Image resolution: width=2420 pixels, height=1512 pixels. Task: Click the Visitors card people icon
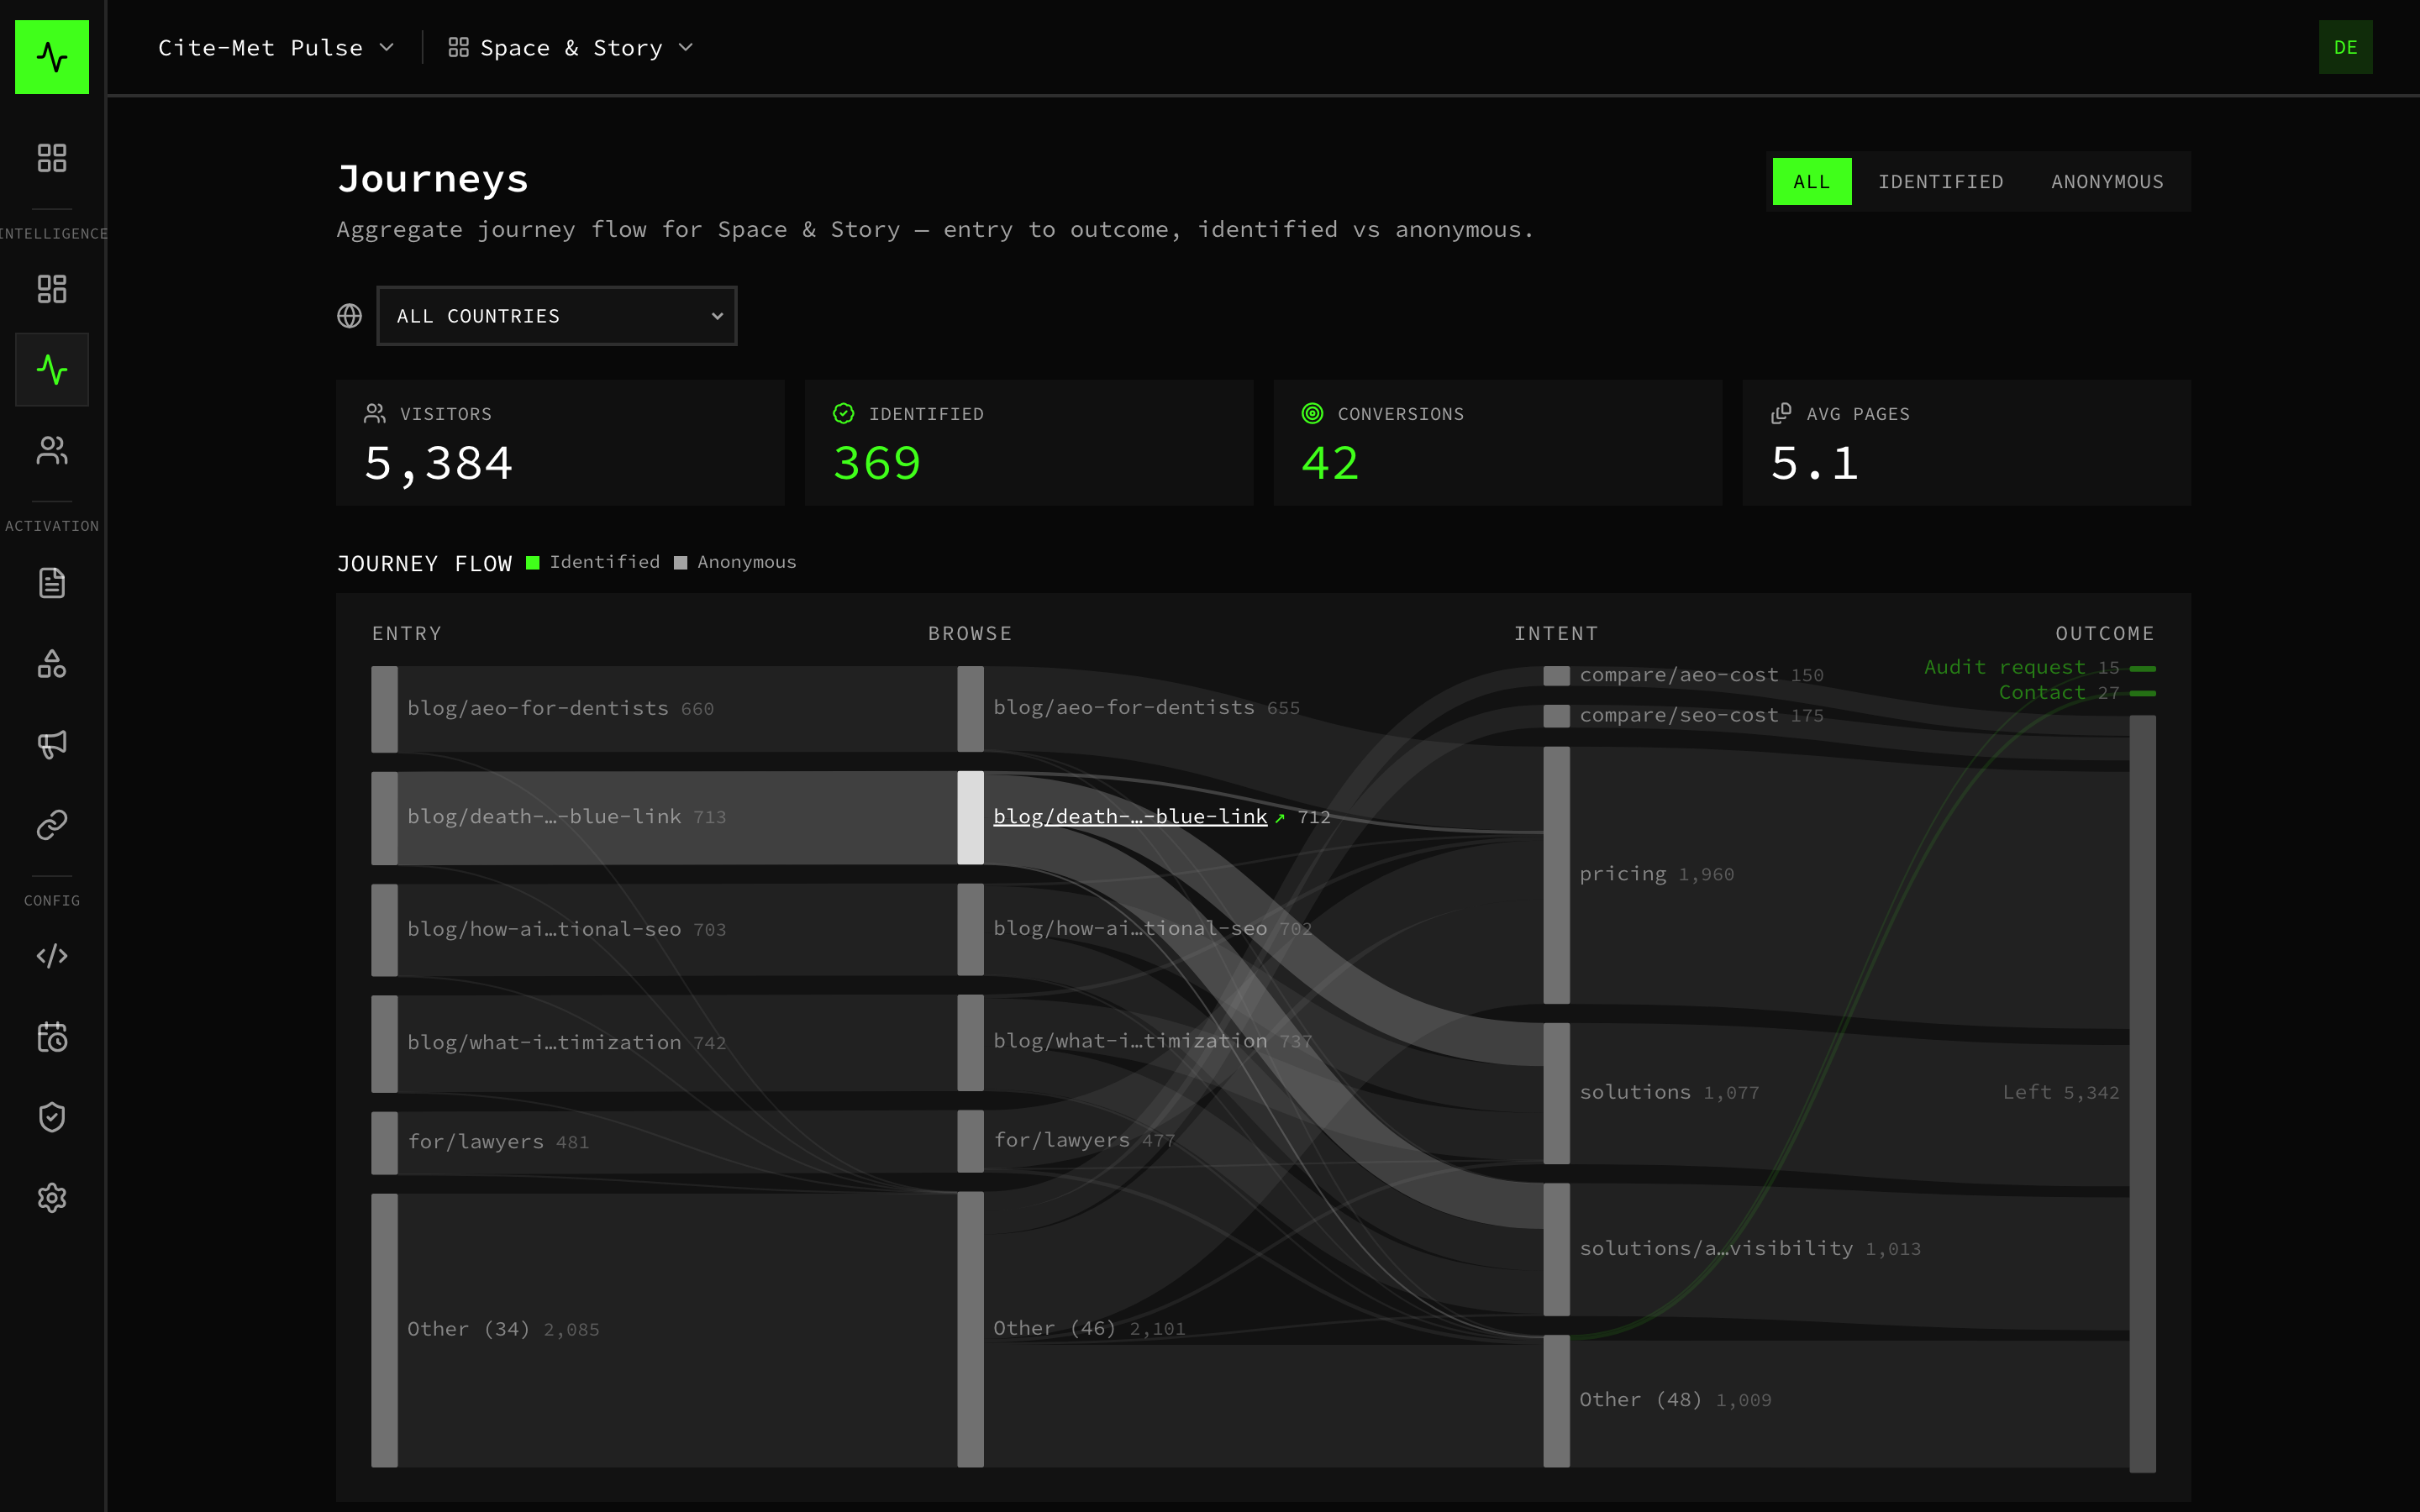pyautogui.click(x=375, y=413)
